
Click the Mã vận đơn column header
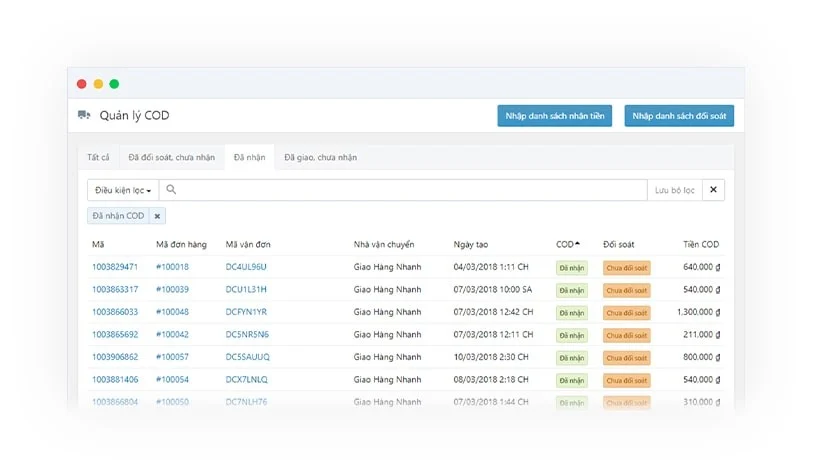tap(248, 244)
